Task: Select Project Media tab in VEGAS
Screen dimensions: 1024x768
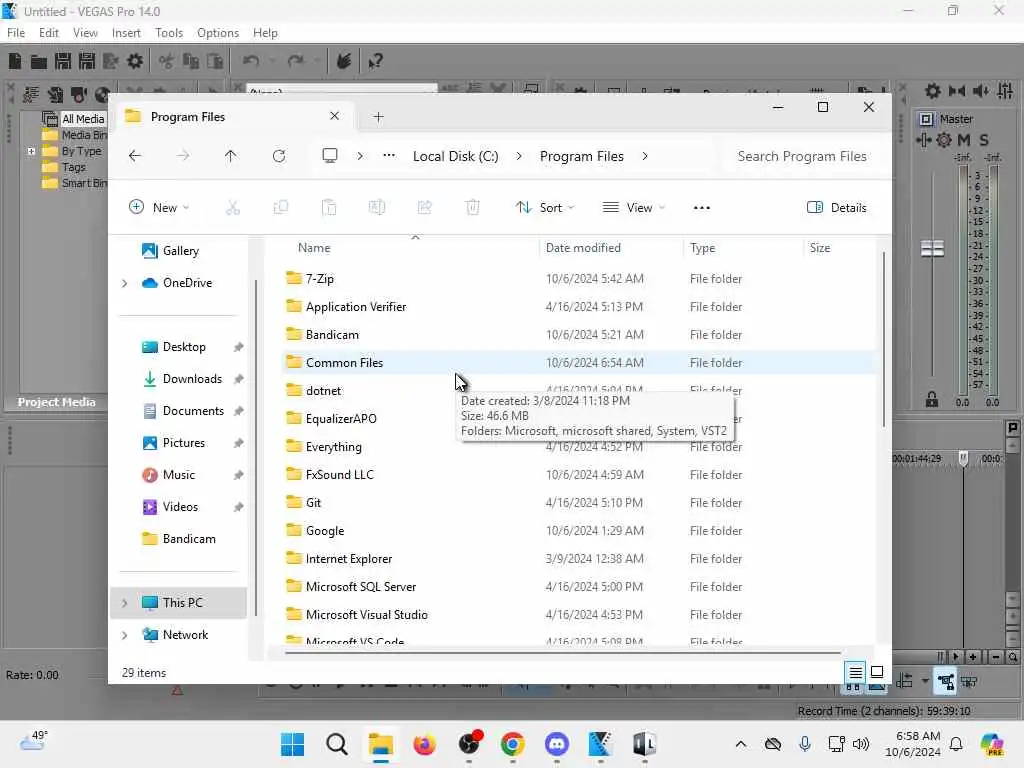Action: pos(56,402)
